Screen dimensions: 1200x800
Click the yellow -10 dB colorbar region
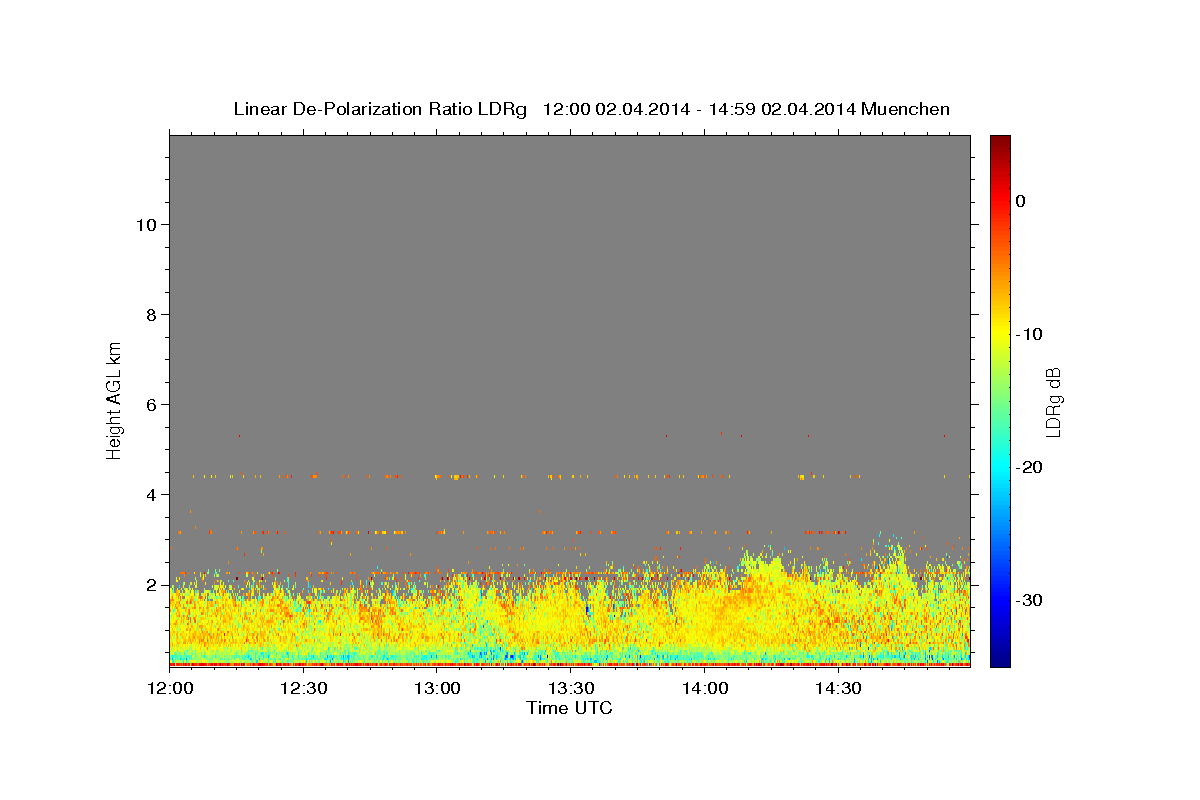click(x=1000, y=333)
